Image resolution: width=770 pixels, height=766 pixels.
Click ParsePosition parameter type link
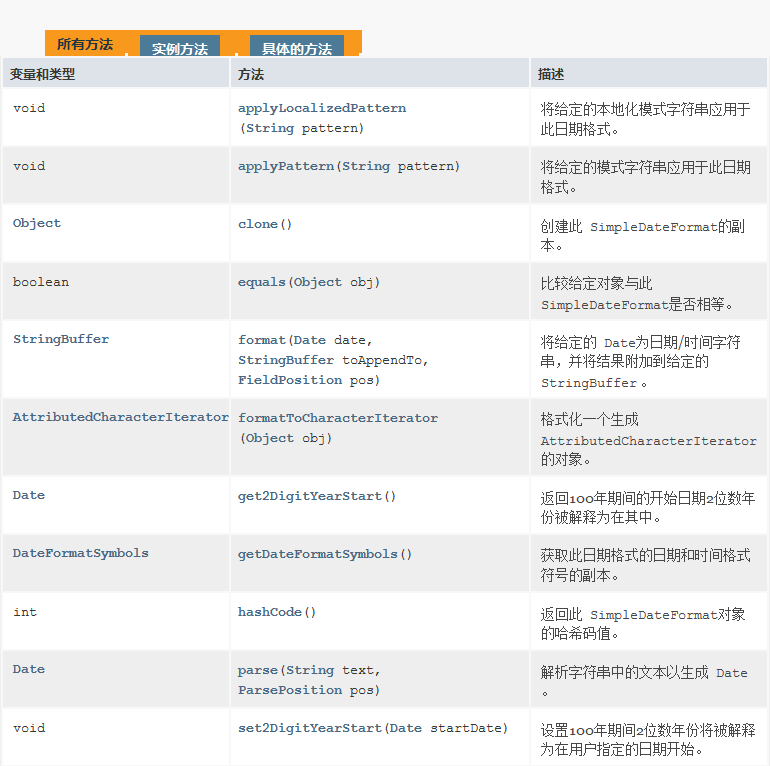click(290, 690)
